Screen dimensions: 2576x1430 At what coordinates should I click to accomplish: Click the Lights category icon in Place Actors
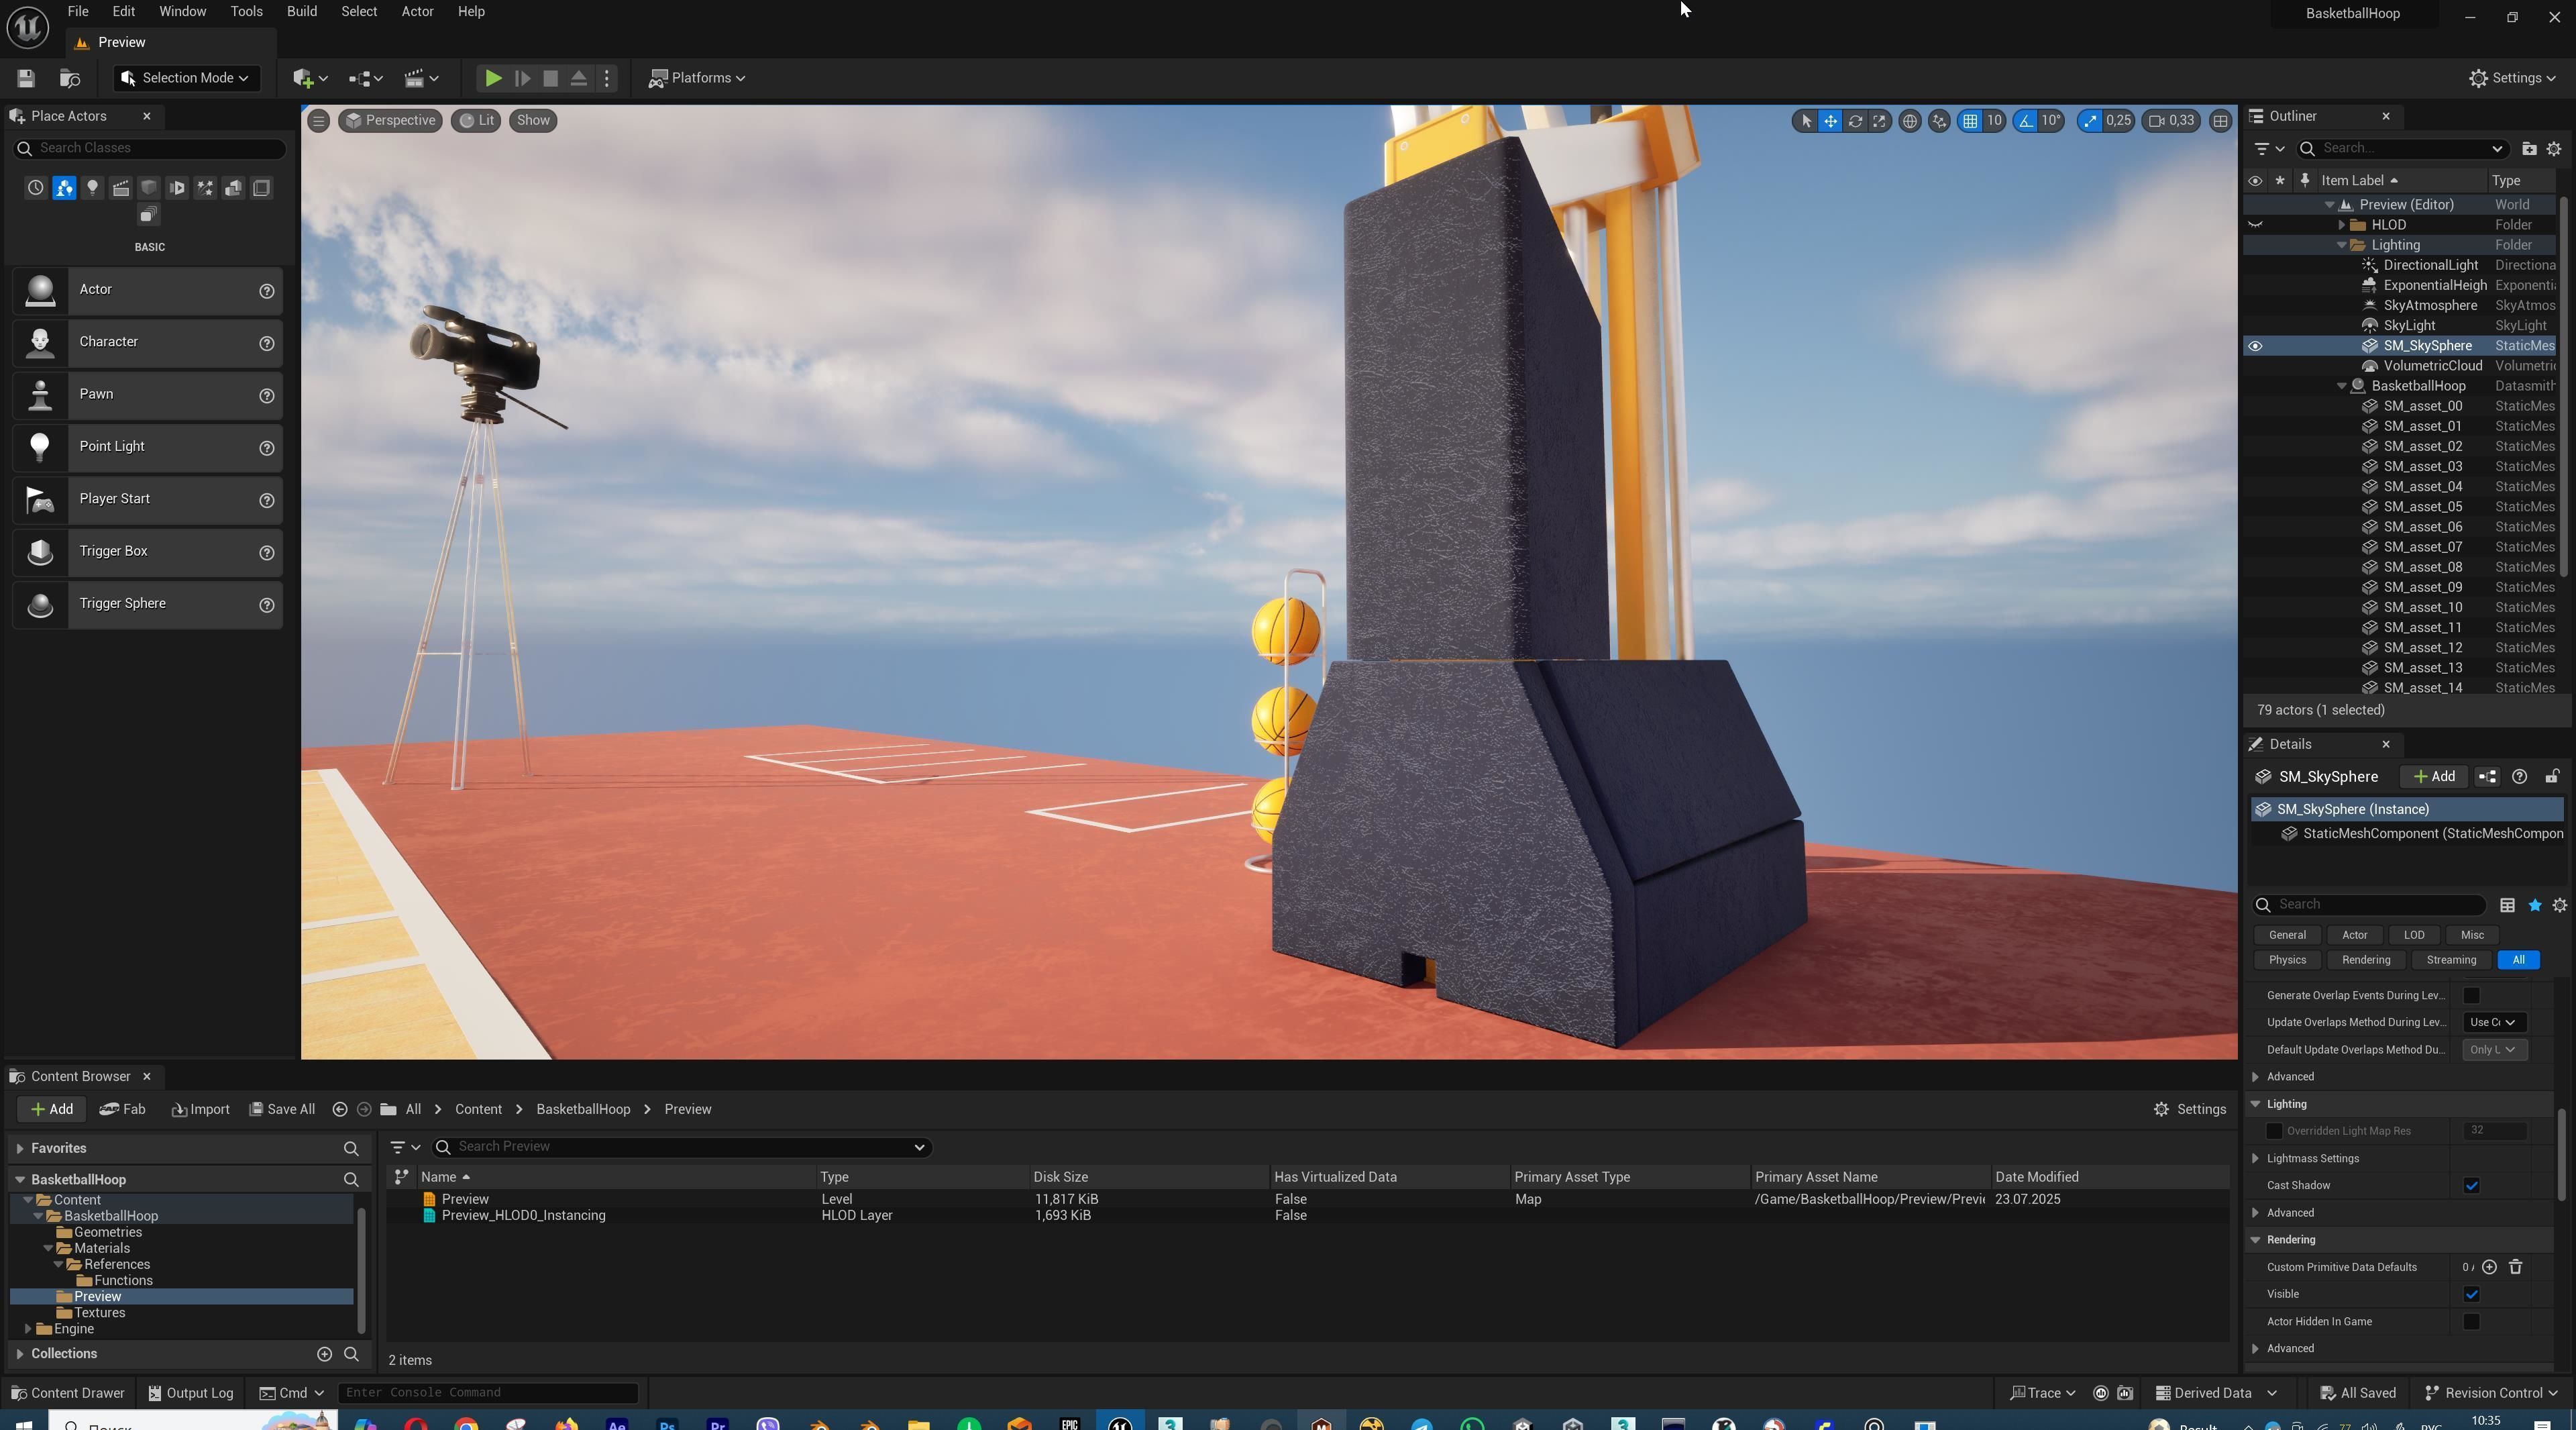pyautogui.click(x=92, y=188)
